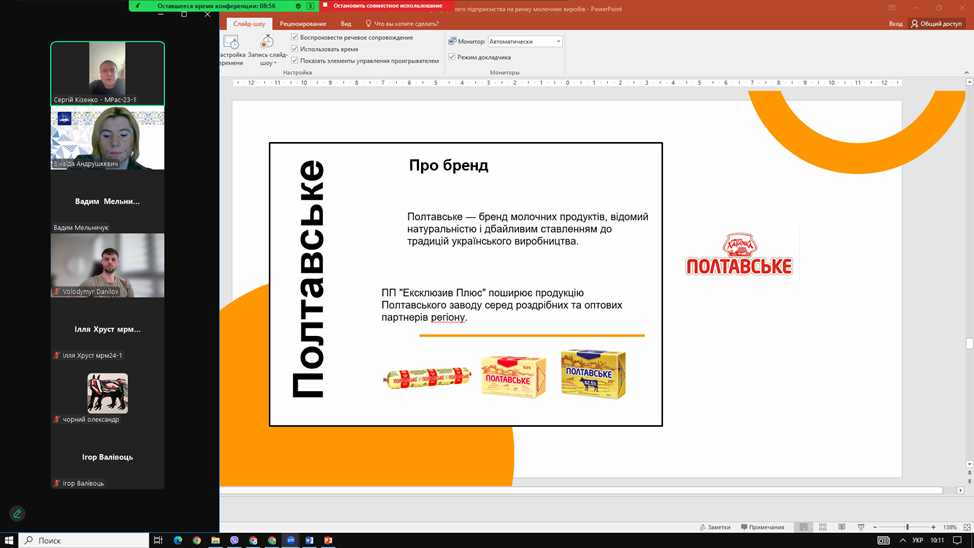Click the zoom in plus button
Viewport: 974px width, 548px height.
933,527
